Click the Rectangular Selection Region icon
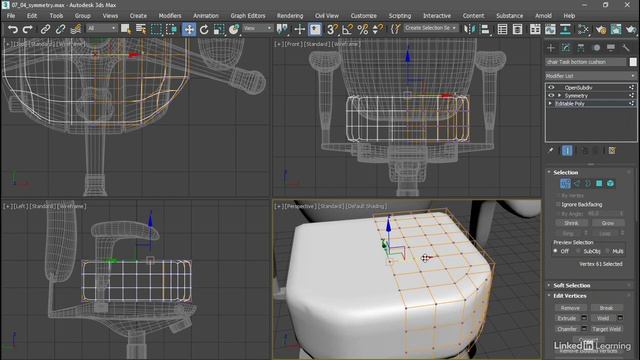640x360 pixels. coord(156,29)
